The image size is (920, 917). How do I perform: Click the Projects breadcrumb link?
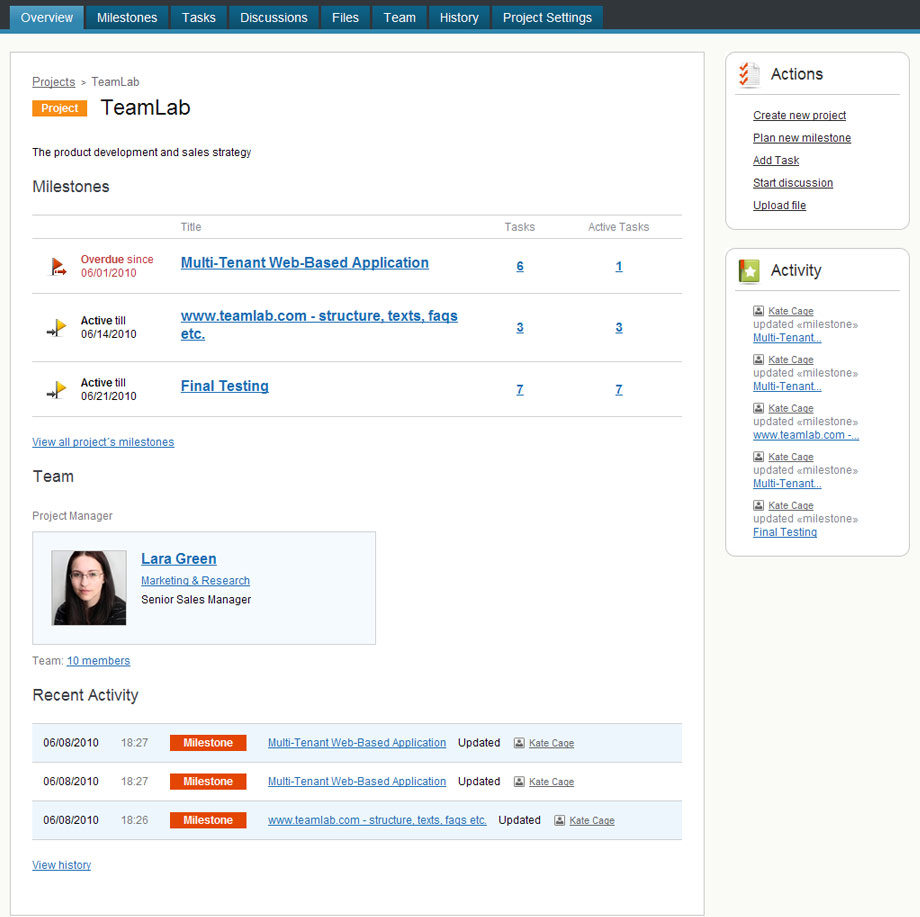pyautogui.click(x=53, y=82)
